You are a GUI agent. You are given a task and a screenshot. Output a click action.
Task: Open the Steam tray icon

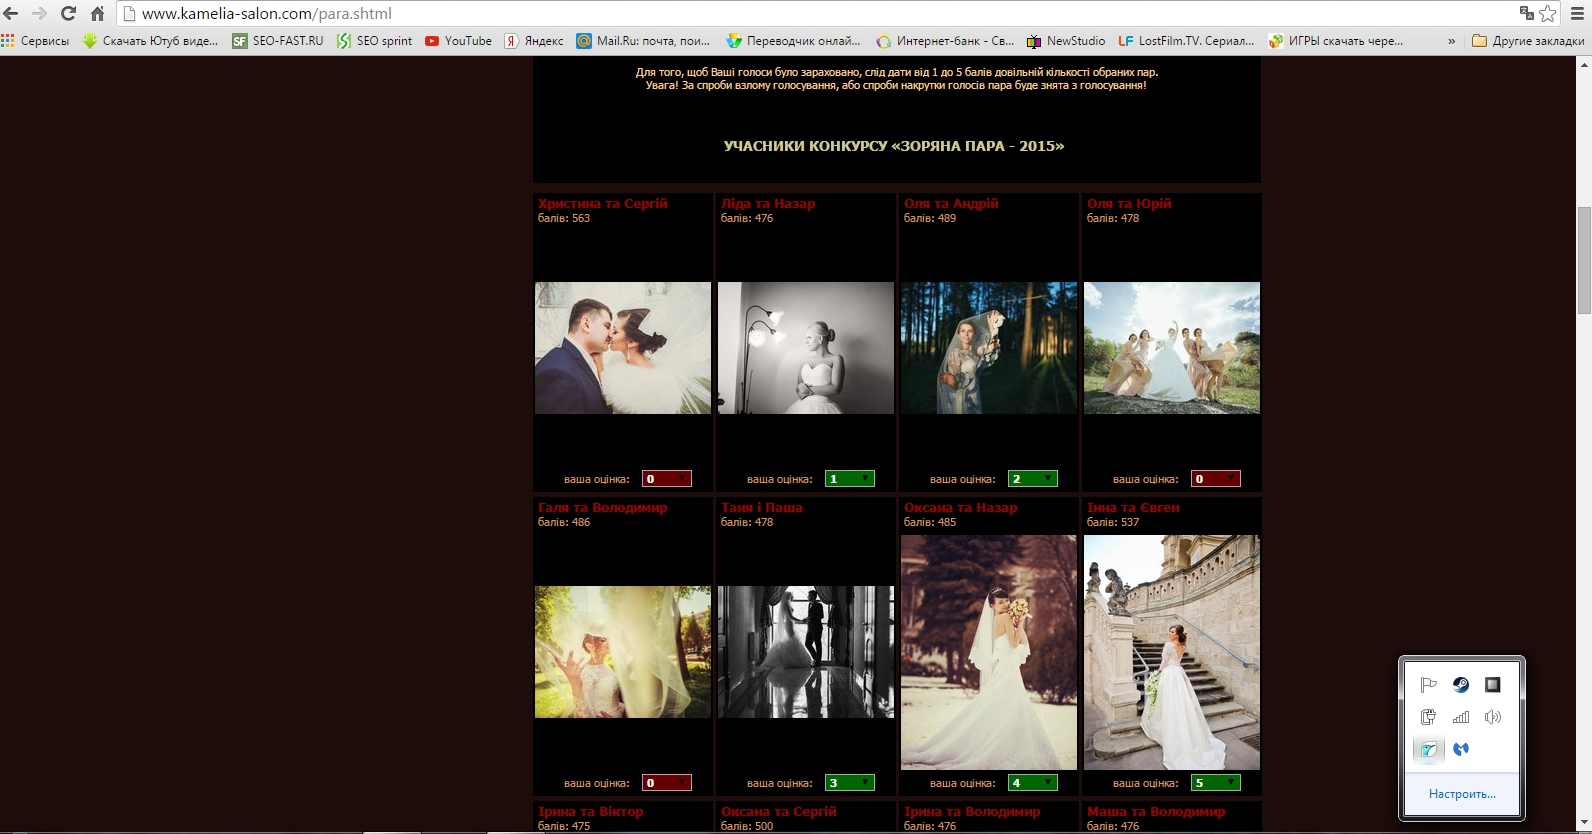point(1461,685)
